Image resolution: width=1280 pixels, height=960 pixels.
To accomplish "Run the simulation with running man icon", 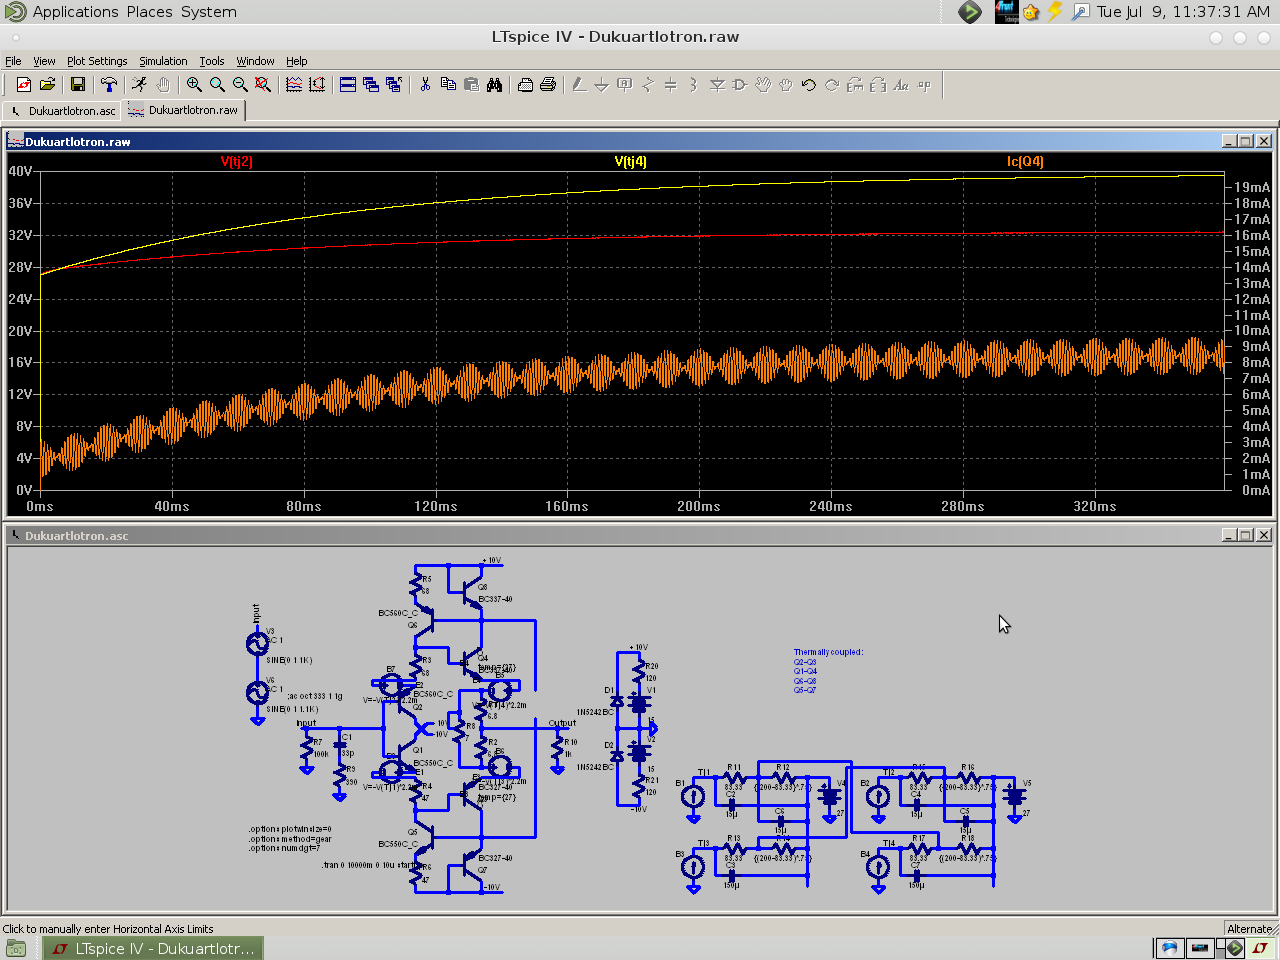I will pyautogui.click(x=140, y=85).
